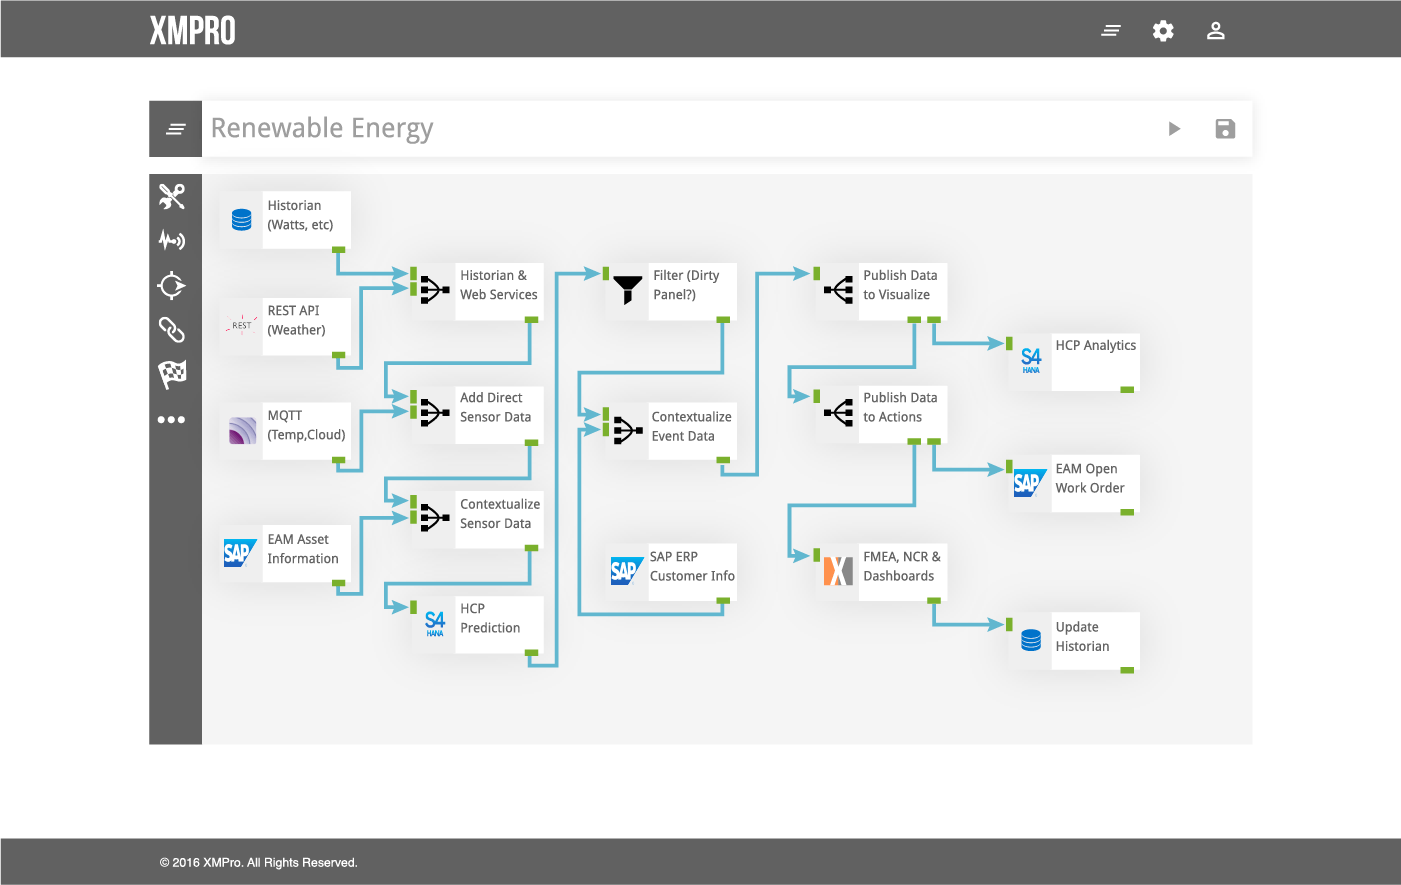Toggle the sidebar menu beside the title
Viewport: 1401px width, 885px height.
tap(176, 129)
